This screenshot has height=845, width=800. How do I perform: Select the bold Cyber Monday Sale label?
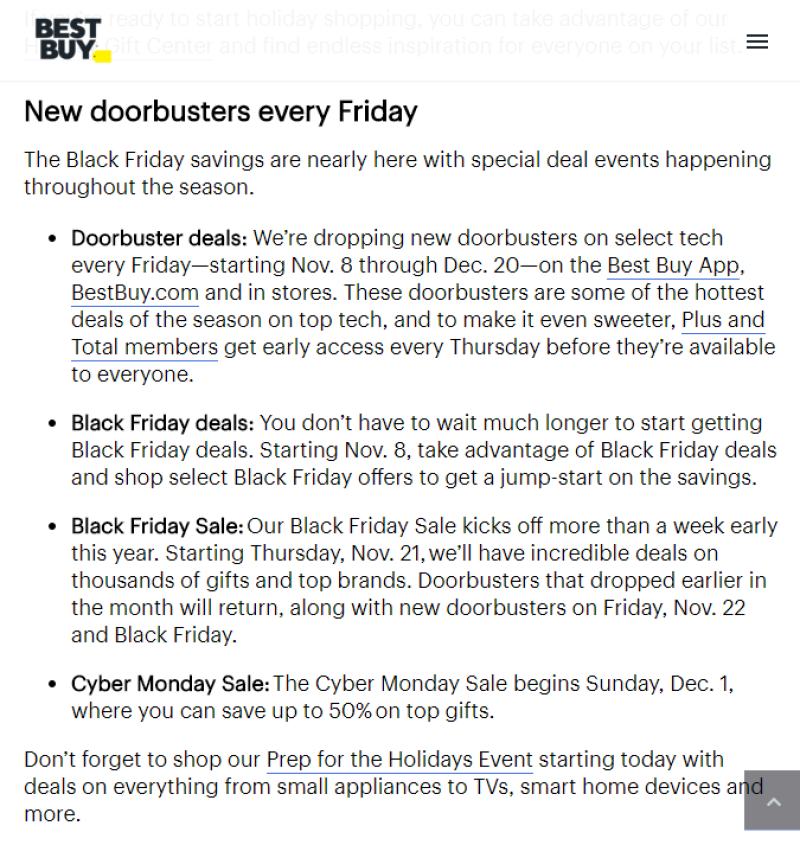click(x=170, y=685)
